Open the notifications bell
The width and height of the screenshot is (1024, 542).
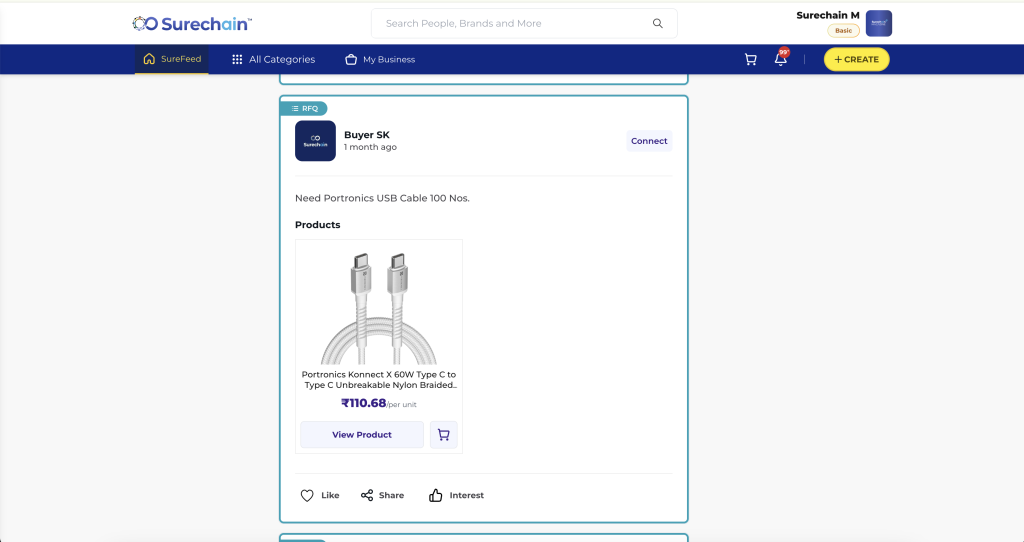point(780,59)
